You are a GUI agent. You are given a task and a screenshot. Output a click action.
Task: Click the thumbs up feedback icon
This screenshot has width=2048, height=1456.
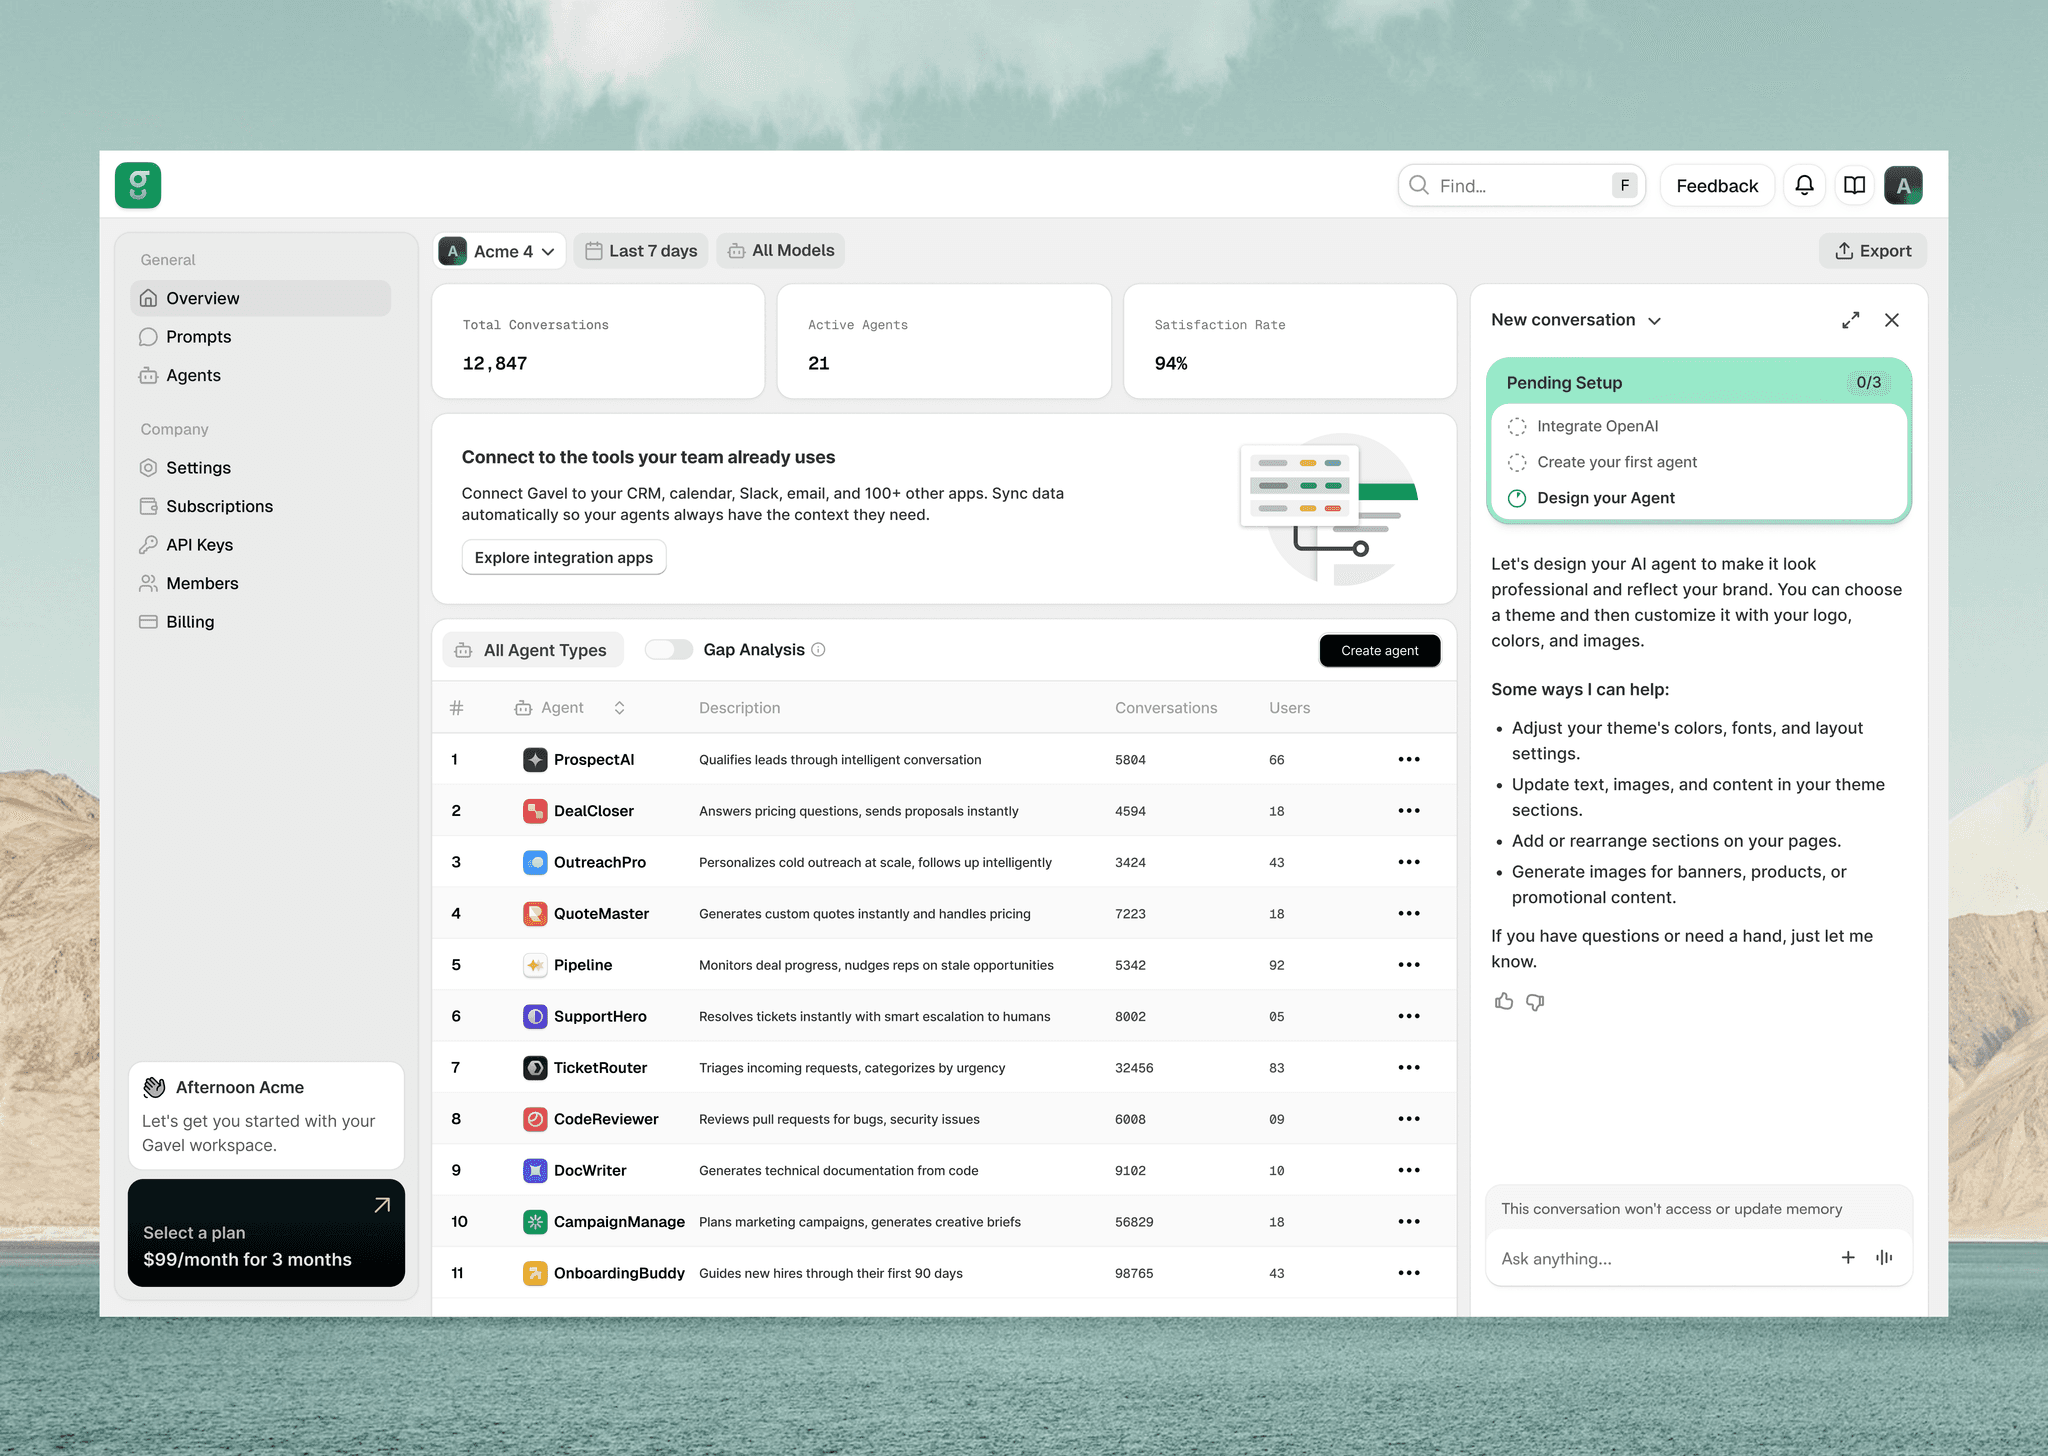coord(1504,1001)
